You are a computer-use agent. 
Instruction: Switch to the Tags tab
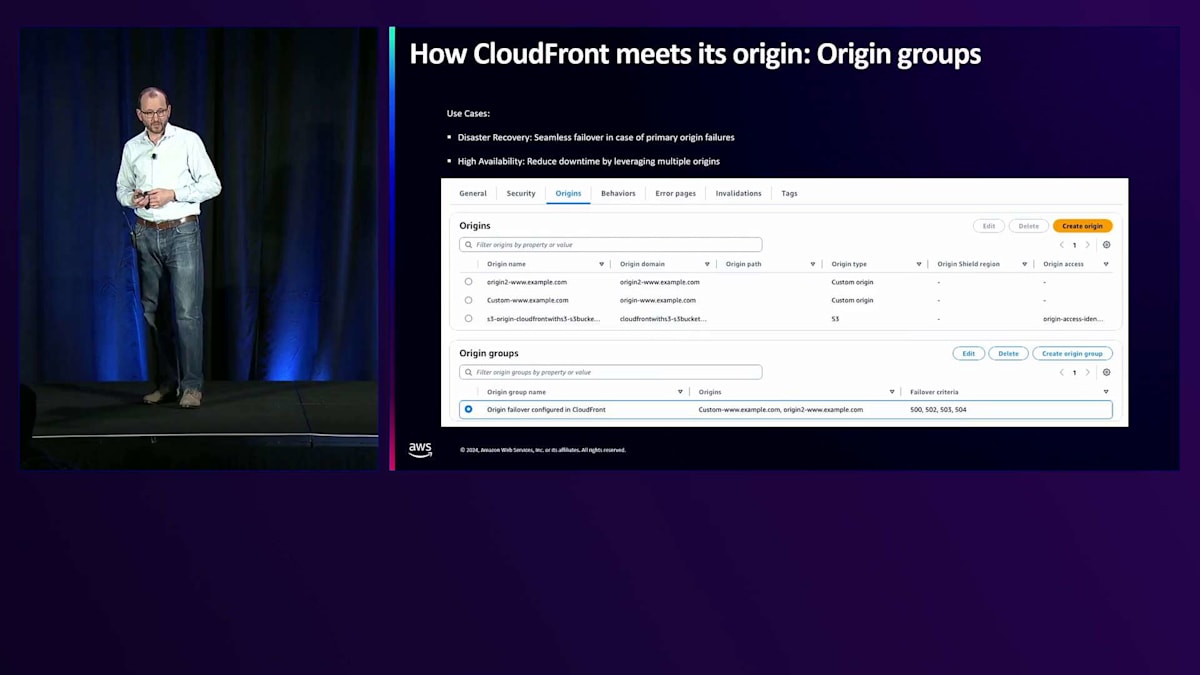click(x=790, y=193)
